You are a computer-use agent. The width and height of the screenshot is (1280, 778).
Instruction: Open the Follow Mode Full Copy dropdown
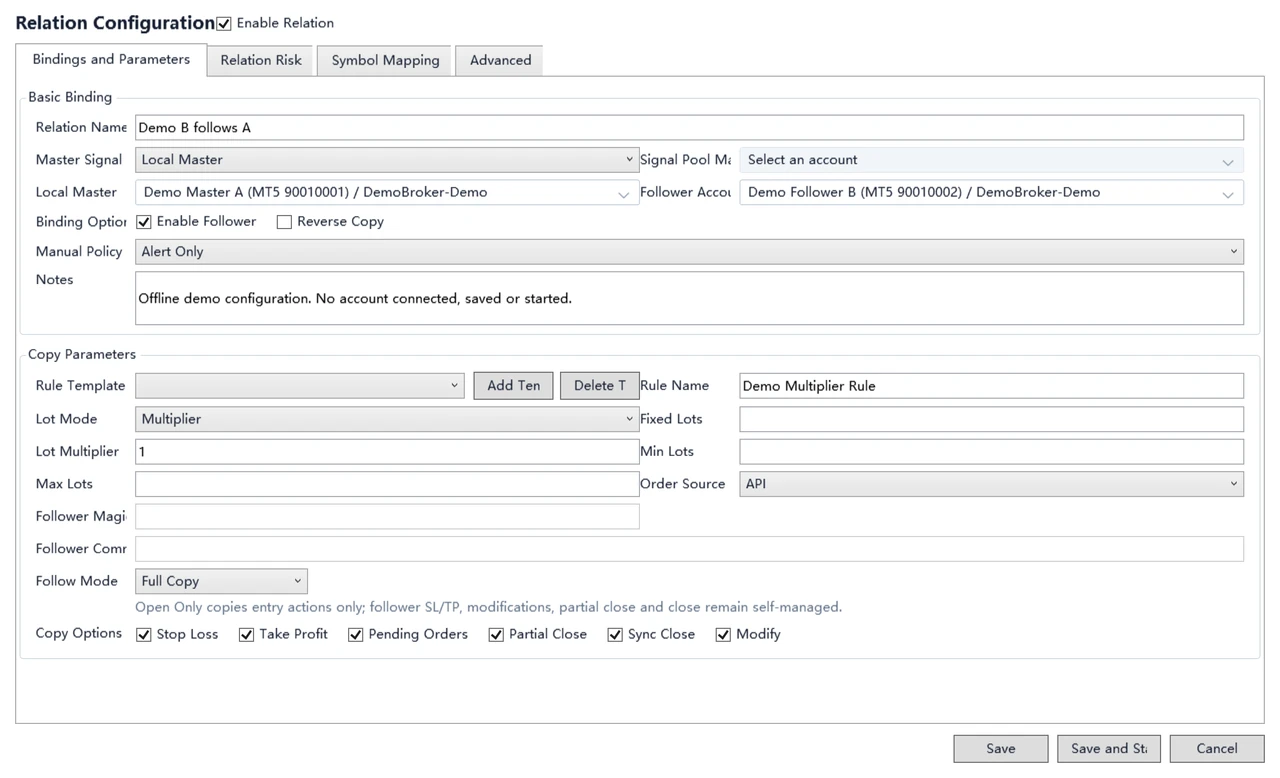coord(221,581)
